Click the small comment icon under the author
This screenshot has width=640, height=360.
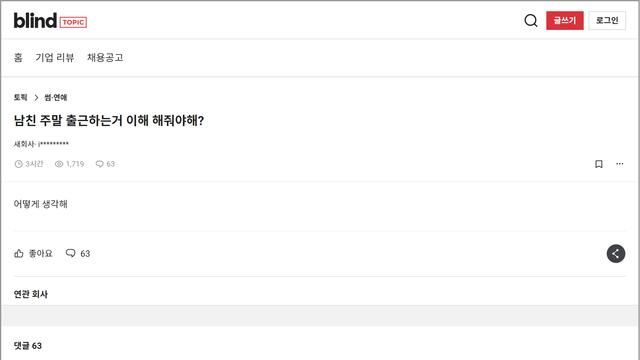pyautogui.click(x=99, y=164)
